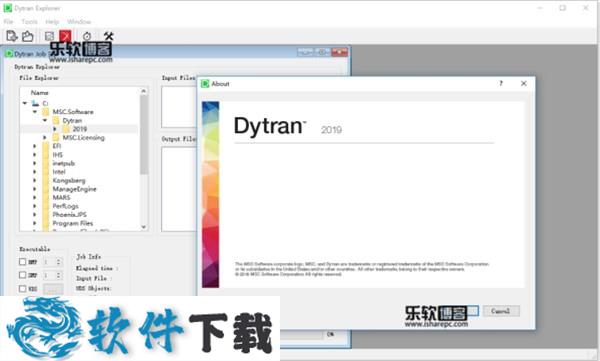Click the C: drive icon in tree
600x361 pixels.
click(35, 103)
